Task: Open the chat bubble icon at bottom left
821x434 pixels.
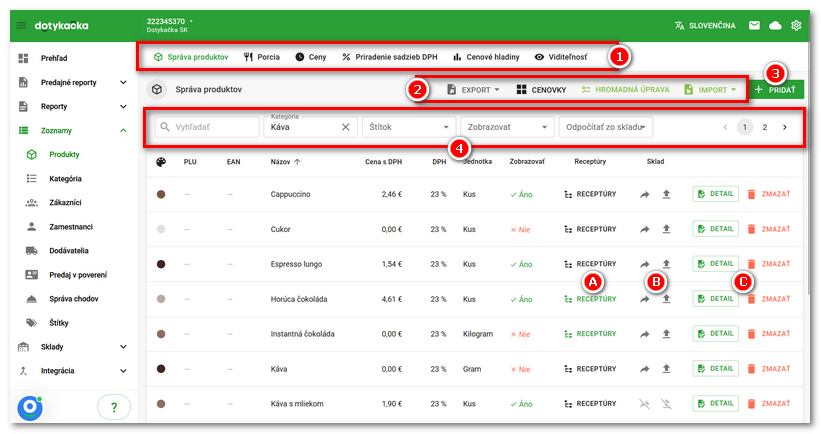Action: 30,407
